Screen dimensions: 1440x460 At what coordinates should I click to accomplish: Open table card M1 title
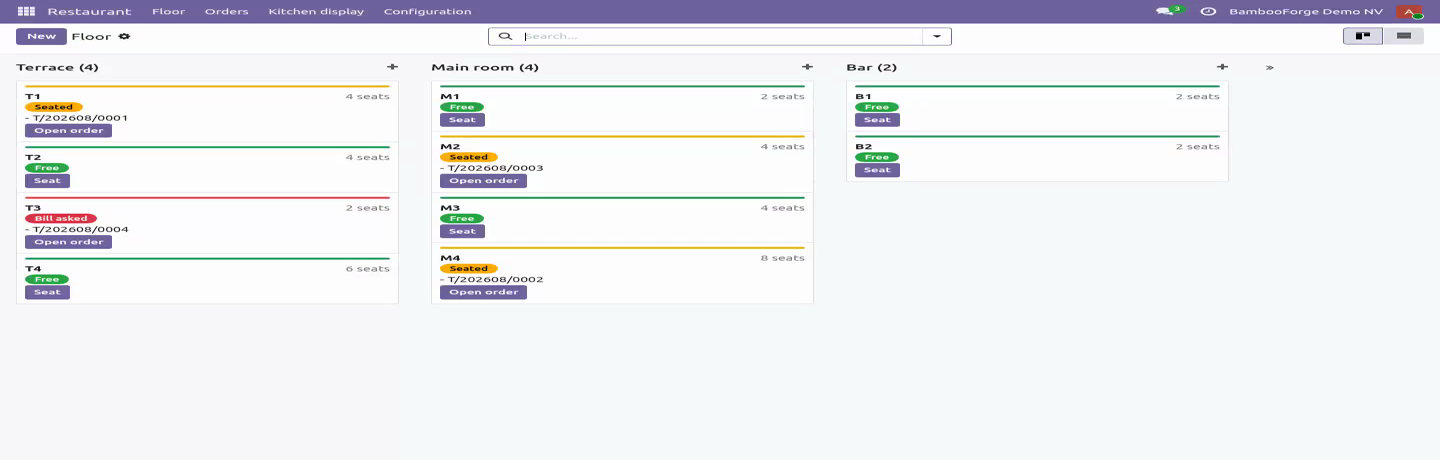pyautogui.click(x=450, y=97)
